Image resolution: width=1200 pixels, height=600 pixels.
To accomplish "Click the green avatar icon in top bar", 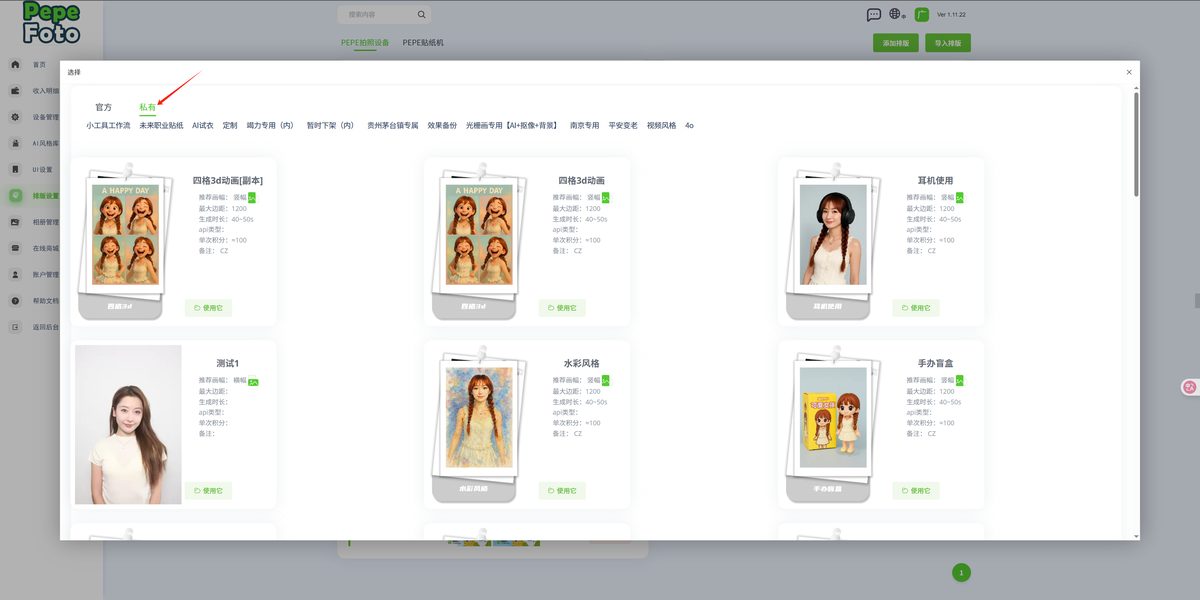I will (922, 15).
